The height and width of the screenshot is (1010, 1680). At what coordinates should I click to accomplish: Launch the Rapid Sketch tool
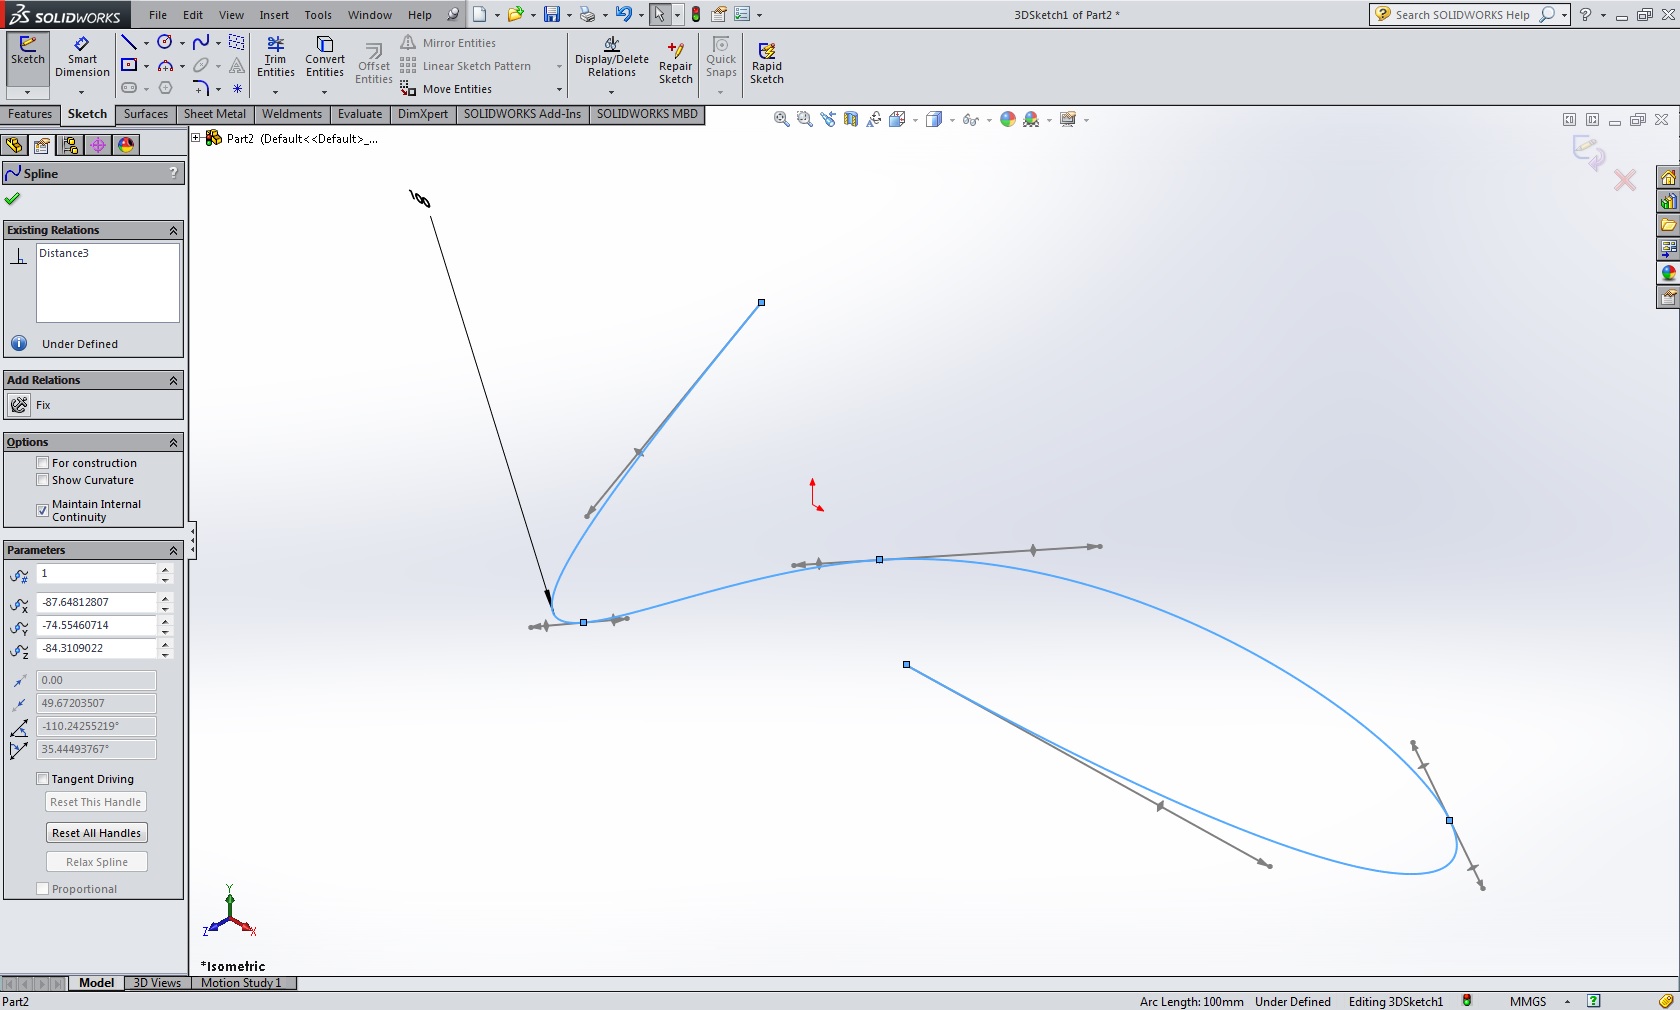pyautogui.click(x=767, y=62)
